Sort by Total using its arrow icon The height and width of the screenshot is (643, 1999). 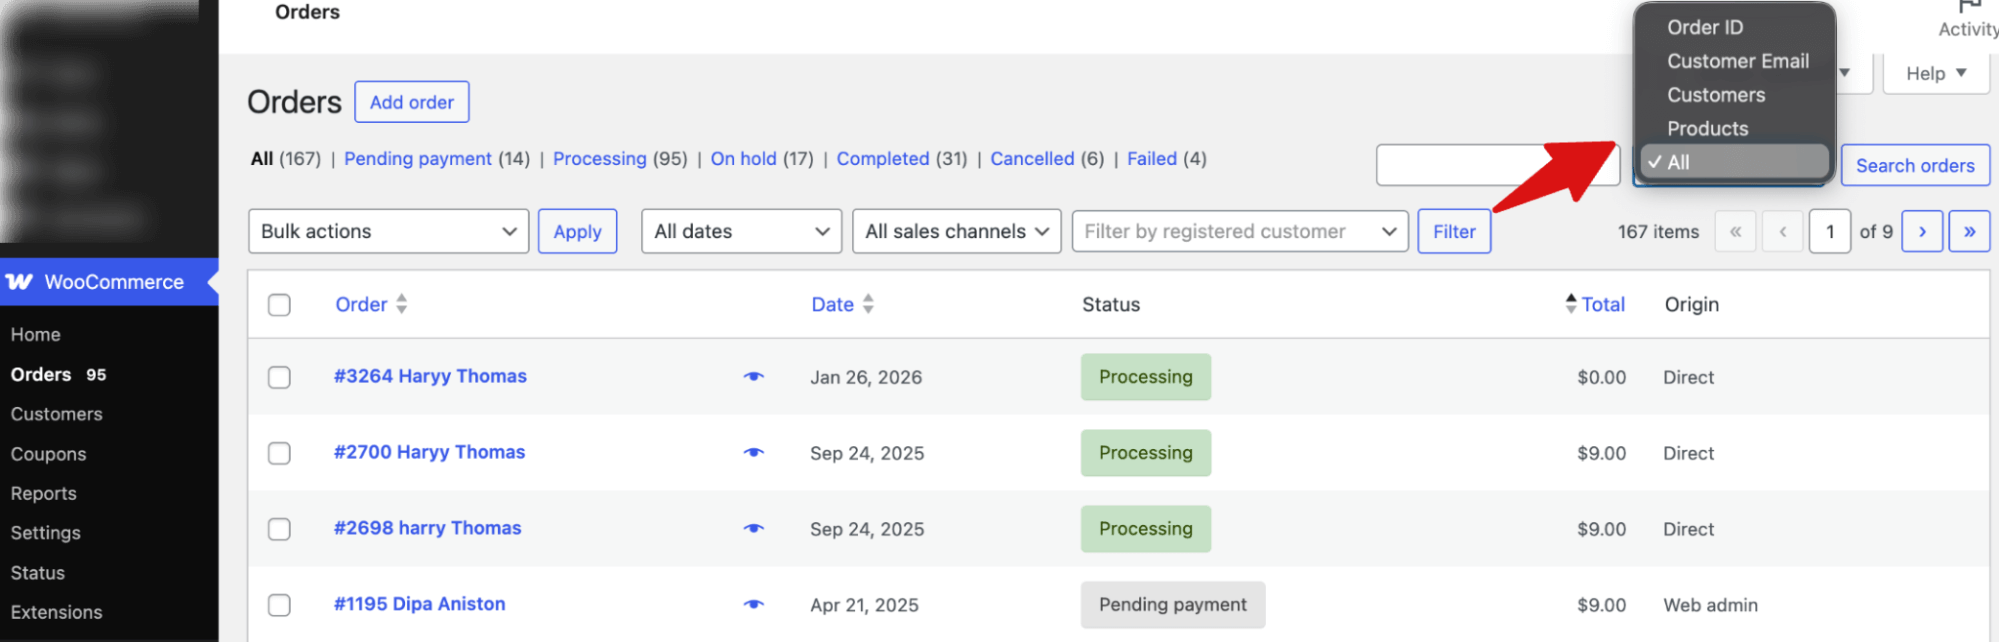coord(1571,304)
